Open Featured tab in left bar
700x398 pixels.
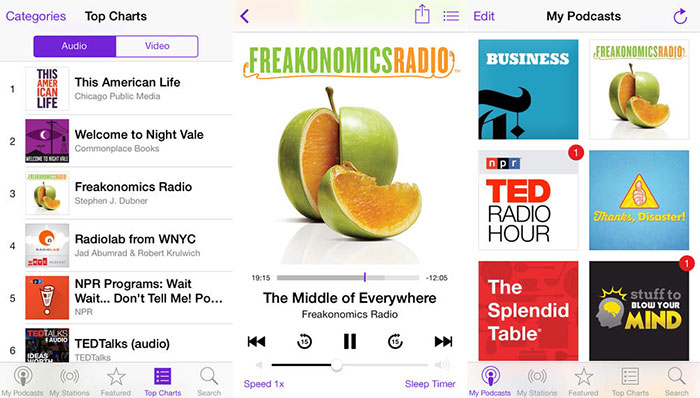click(x=116, y=381)
